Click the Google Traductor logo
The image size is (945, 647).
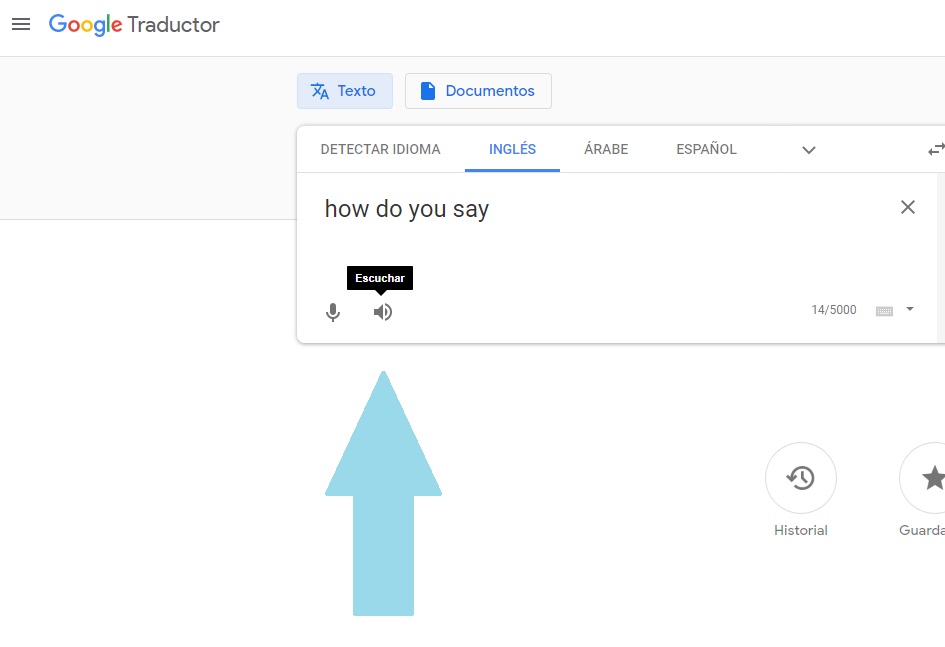click(134, 25)
